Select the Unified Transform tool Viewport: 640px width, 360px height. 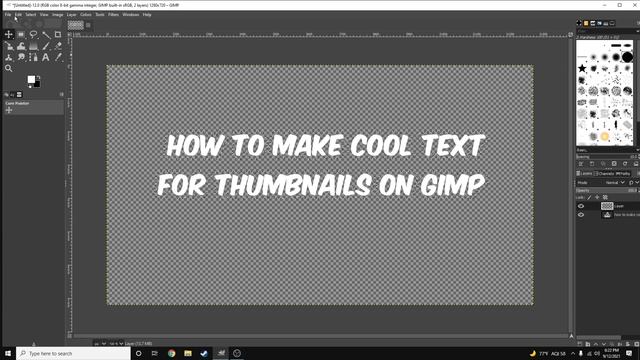(9, 46)
